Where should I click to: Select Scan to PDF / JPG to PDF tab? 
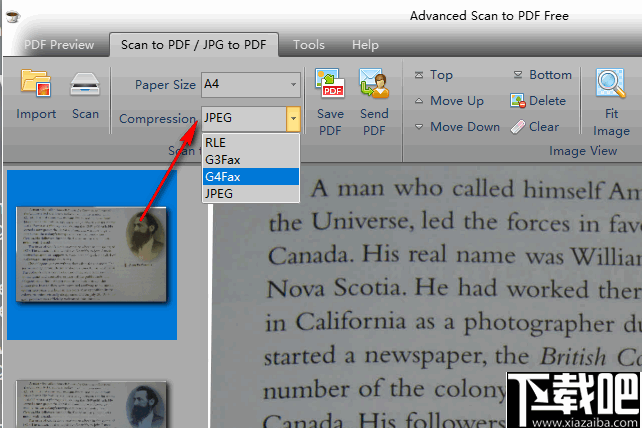pyautogui.click(x=194, y=45)
